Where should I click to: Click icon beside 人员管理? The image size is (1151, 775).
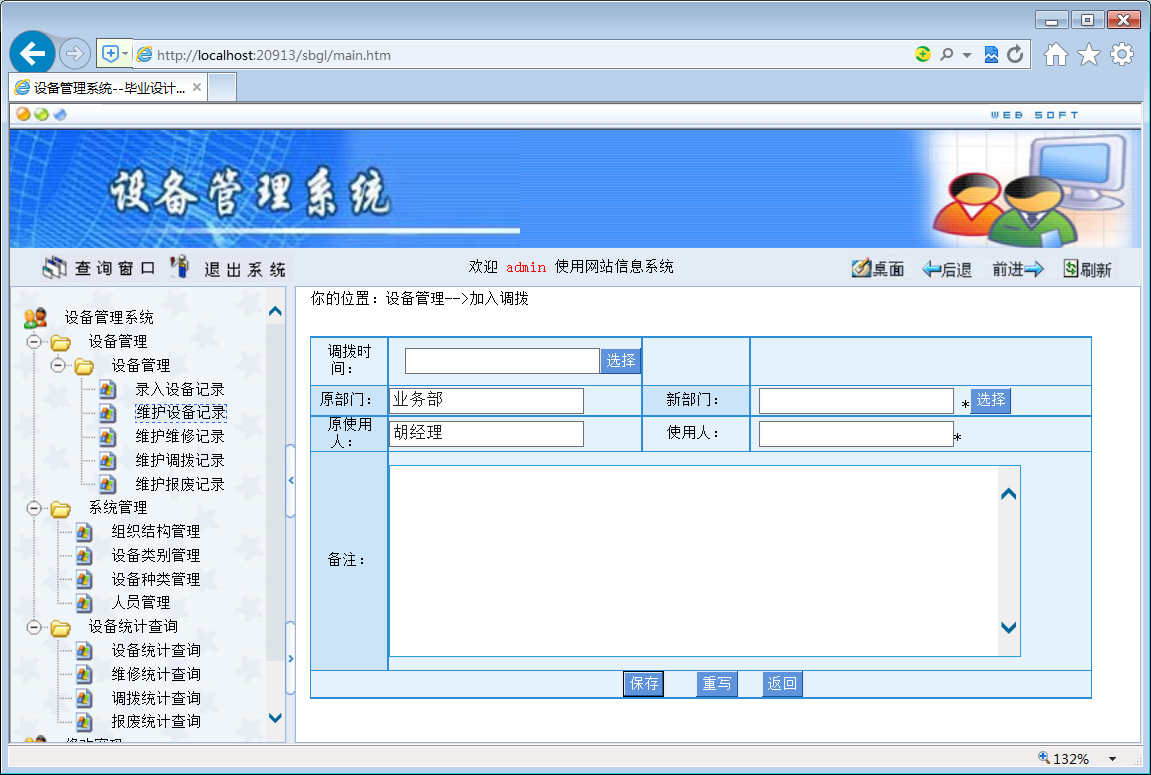pos(84,603)
